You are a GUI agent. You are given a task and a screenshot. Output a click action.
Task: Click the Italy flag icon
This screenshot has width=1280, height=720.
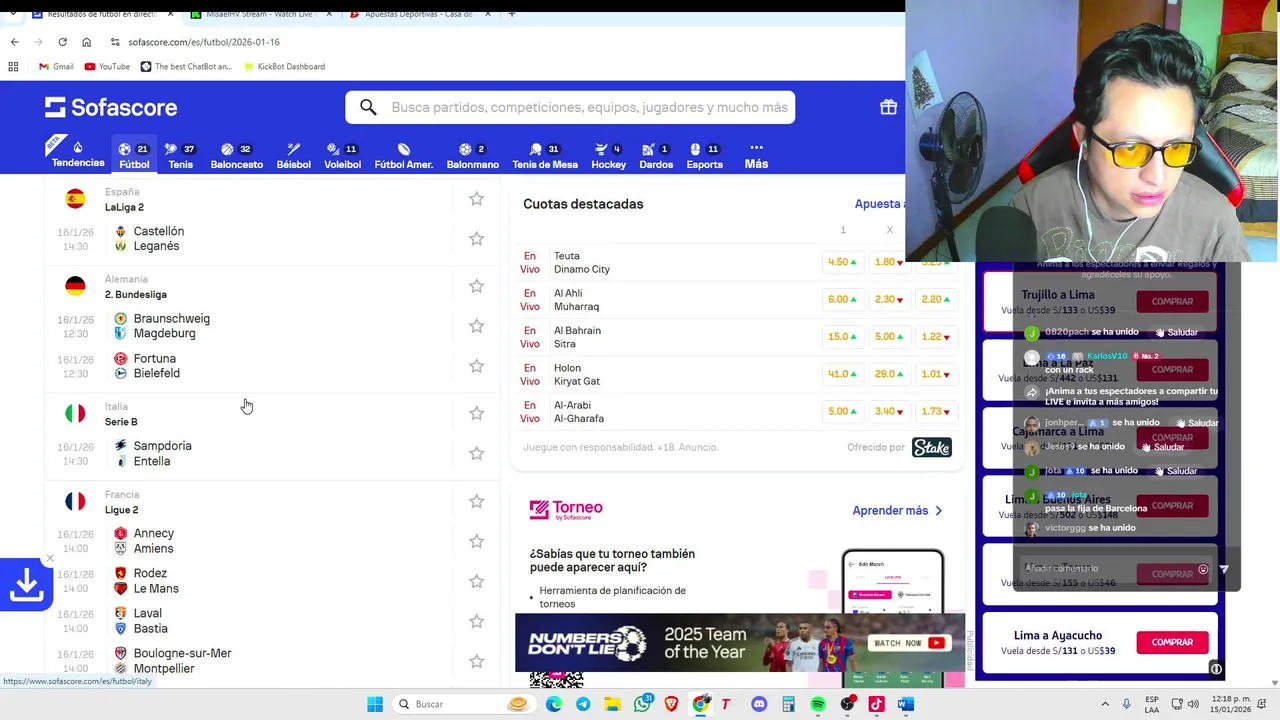(x=75, y=413)
